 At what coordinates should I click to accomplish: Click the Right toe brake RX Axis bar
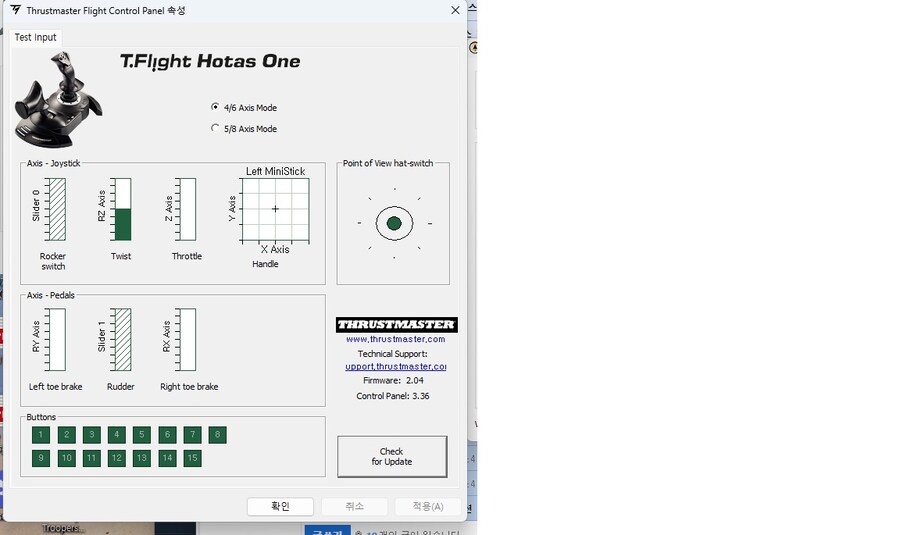(188, 339)
